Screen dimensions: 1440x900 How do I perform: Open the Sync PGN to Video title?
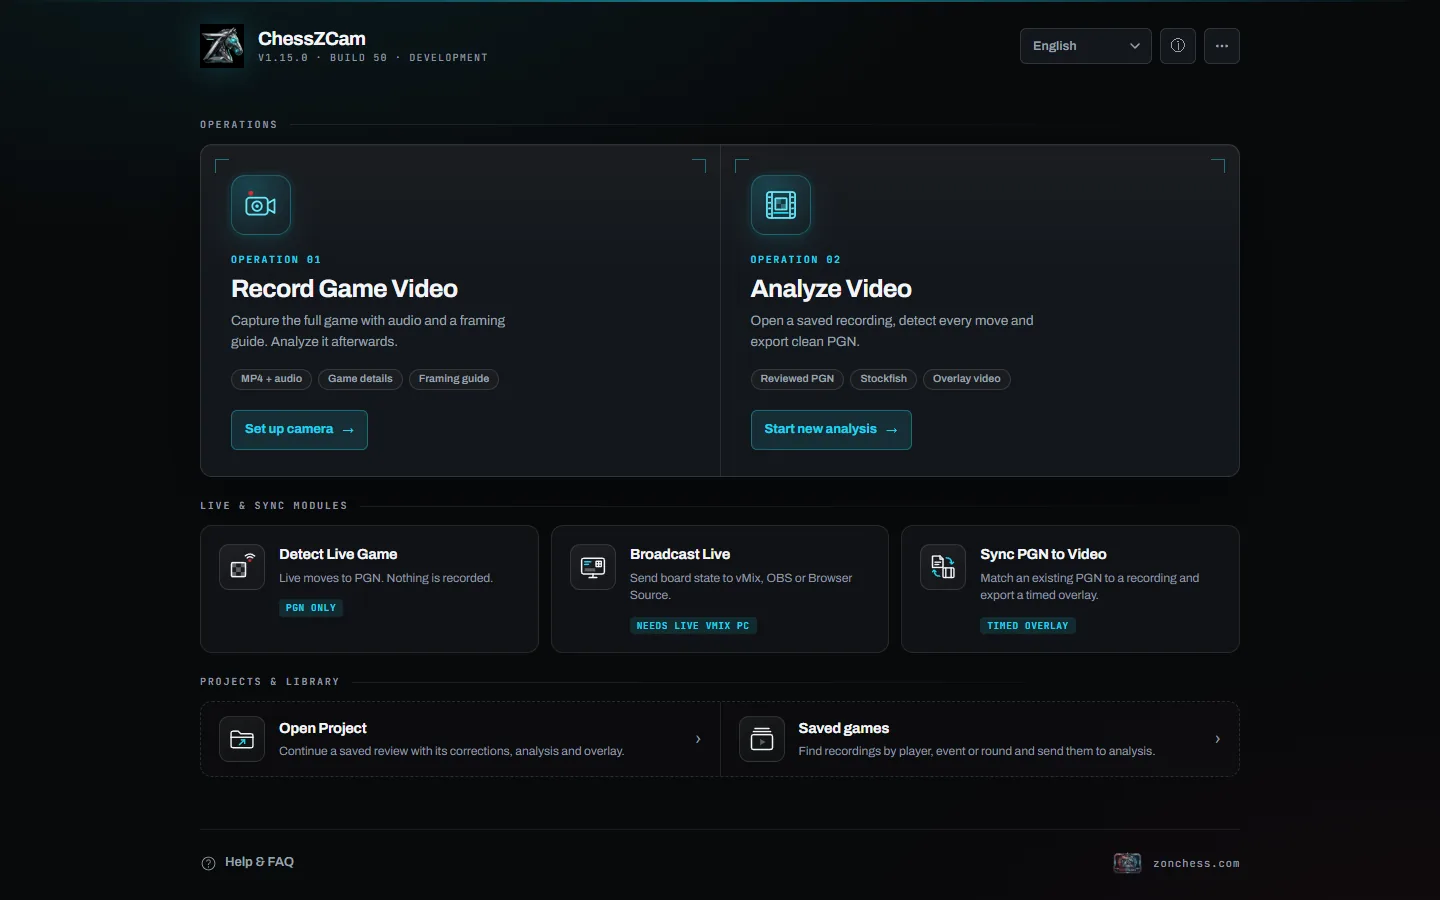[x=1043, y=554]
